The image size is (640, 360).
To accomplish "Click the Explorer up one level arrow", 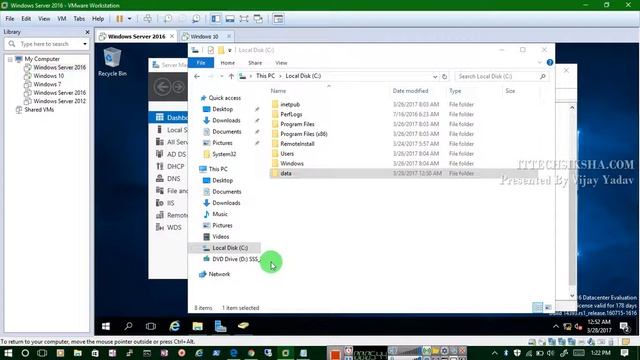I will [231, 76].
